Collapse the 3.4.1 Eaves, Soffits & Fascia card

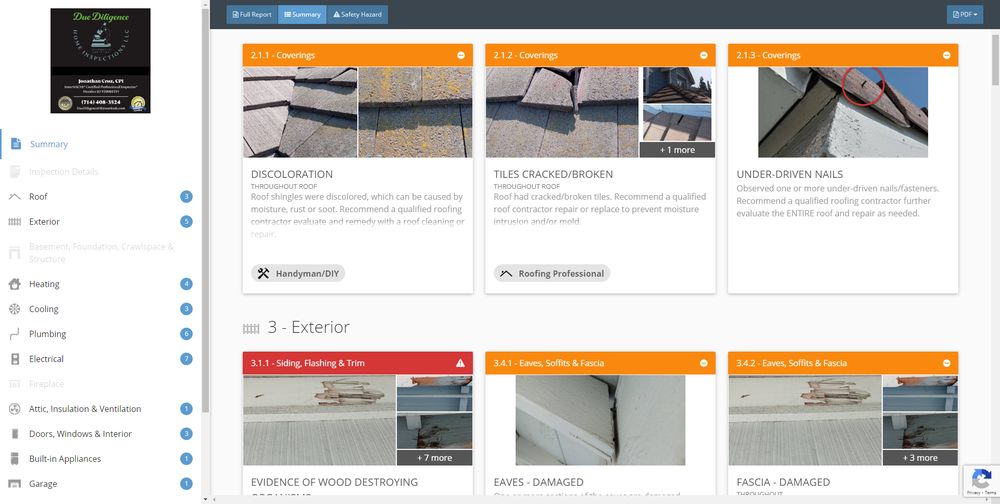click(x=703, y=363)
